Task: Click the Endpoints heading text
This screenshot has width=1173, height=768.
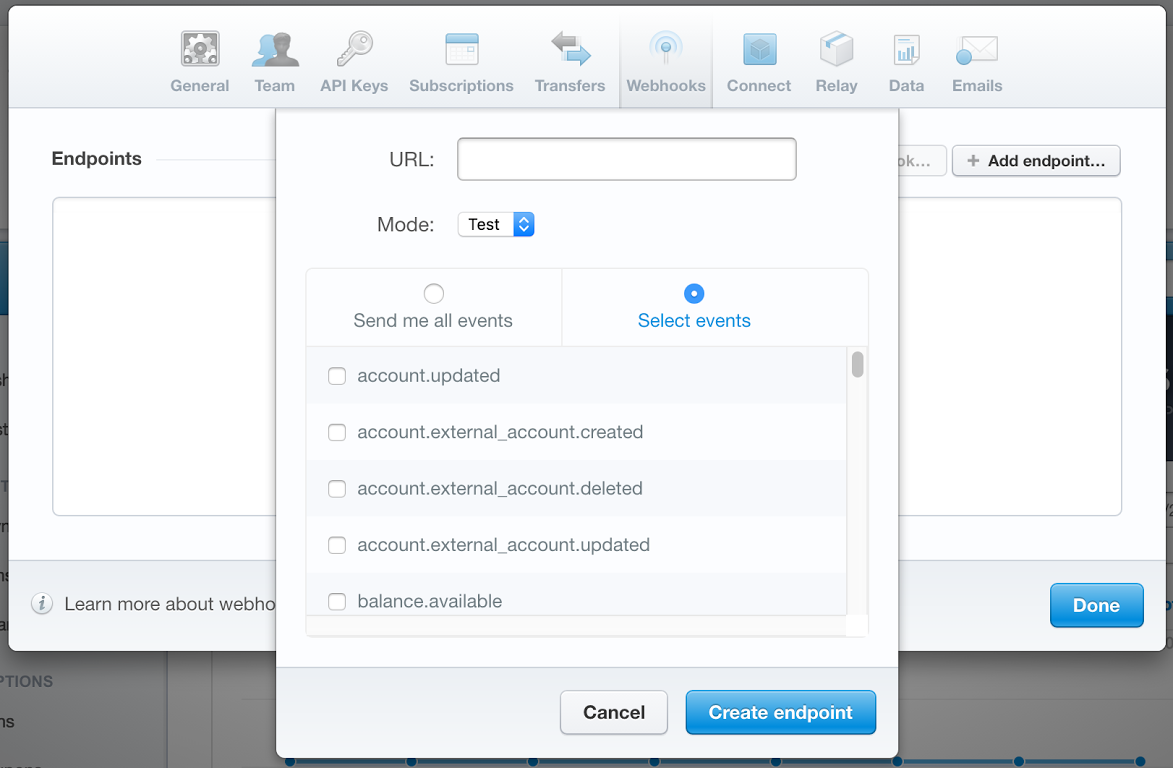Action: [97, 159]
